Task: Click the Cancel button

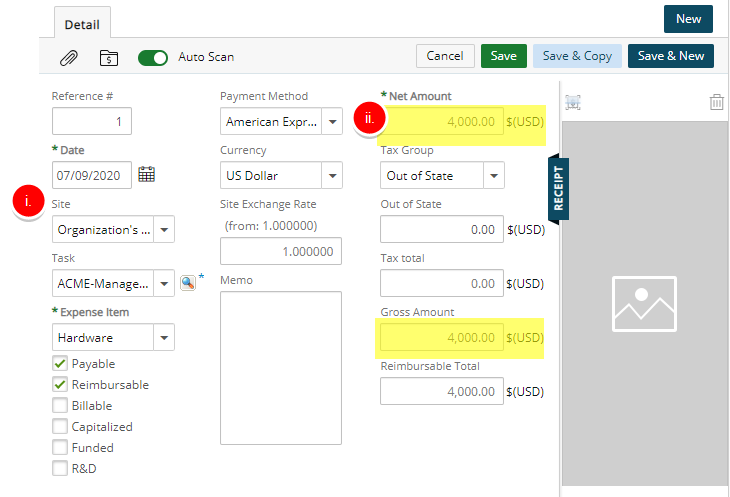Action: (x=445, y=56)
